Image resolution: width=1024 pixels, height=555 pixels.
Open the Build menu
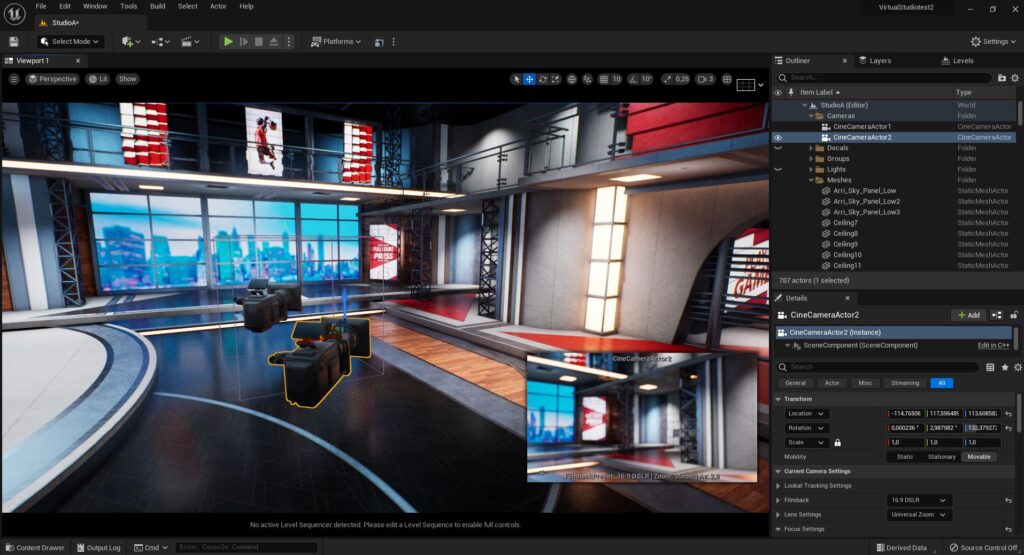(158, 6)
